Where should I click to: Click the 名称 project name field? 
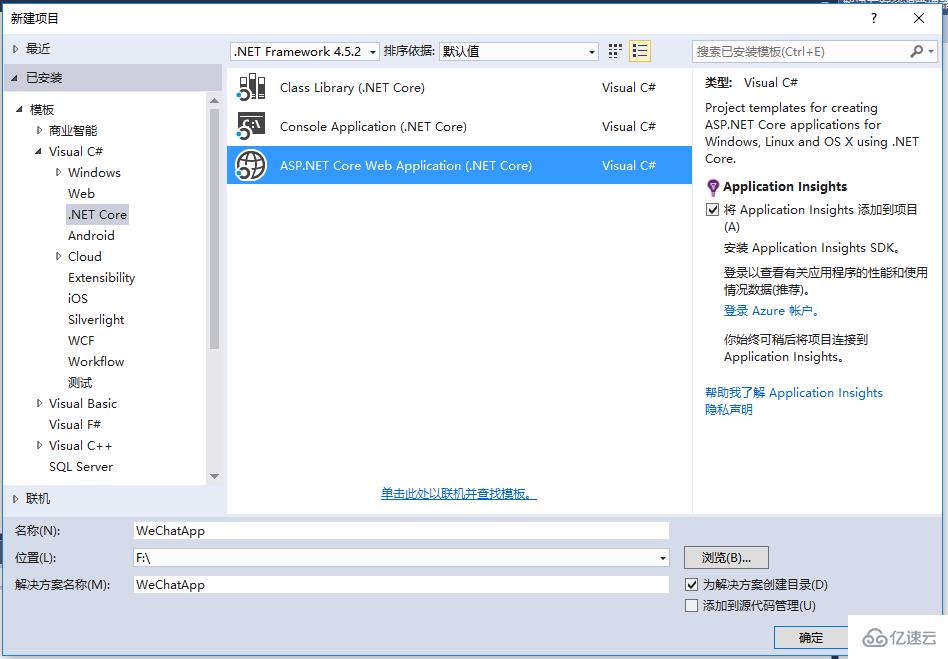coord(401,530)
